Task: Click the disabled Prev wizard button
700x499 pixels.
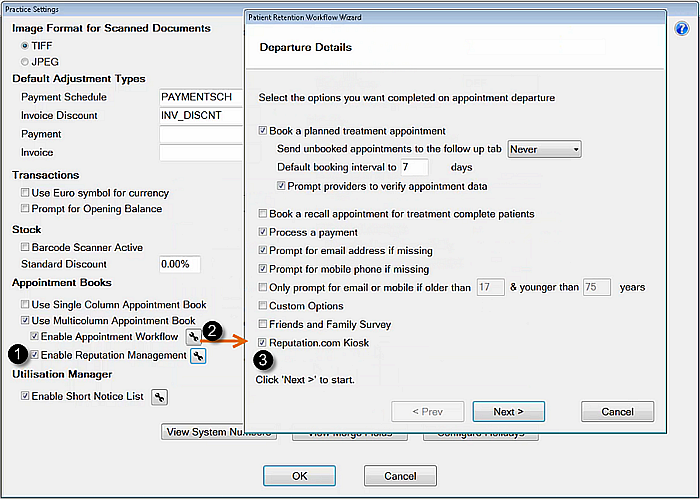Action: [x=428, y=412]
